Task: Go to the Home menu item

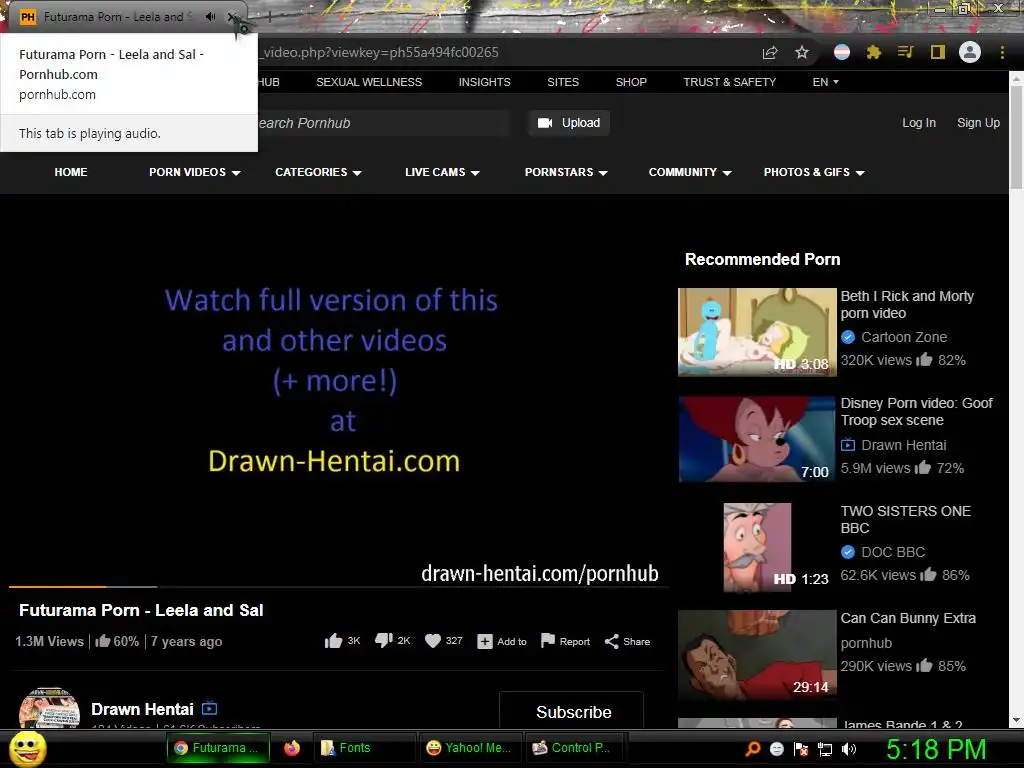Action: pyautogui.click(x=71, y=172)
